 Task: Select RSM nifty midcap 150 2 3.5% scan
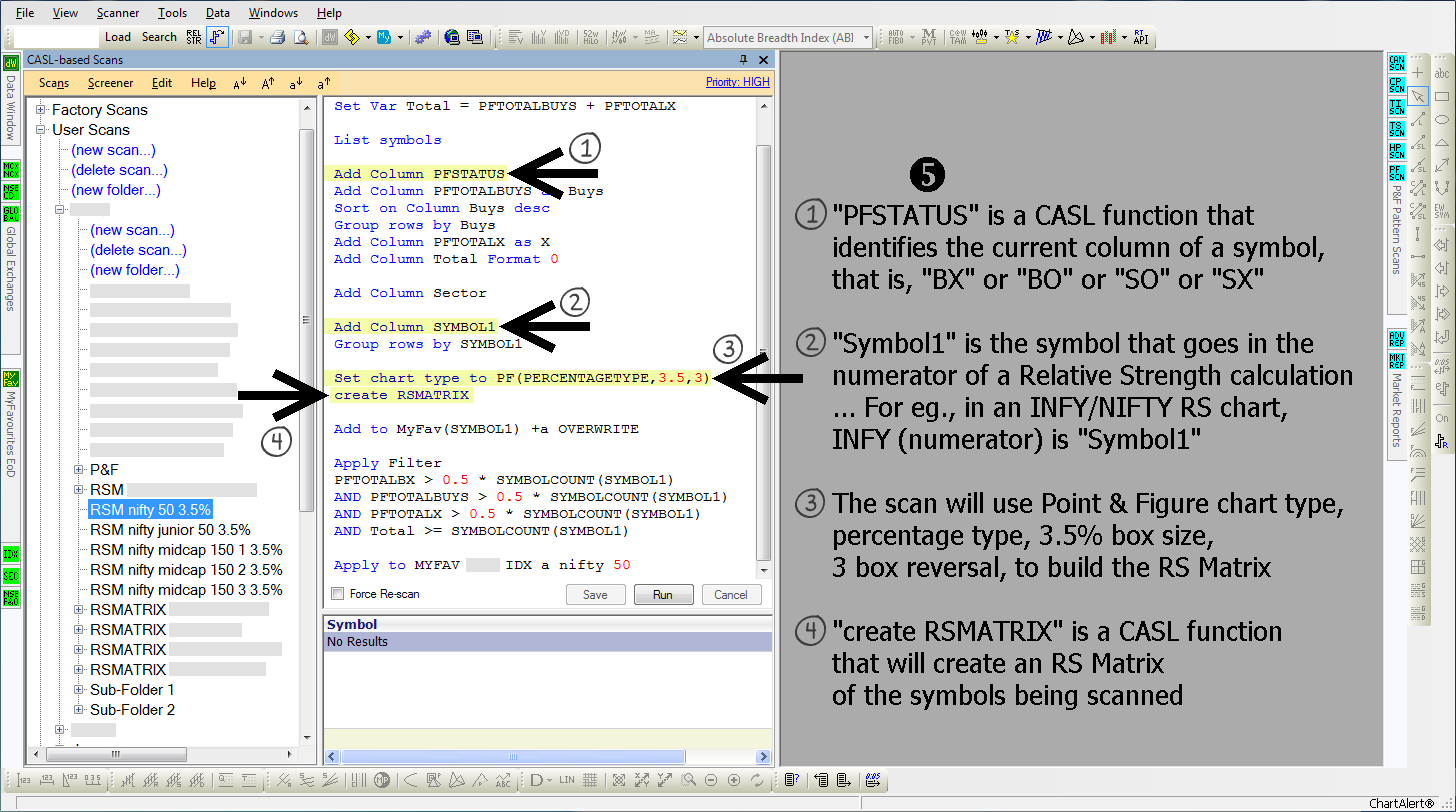click(x=186, y=570)
